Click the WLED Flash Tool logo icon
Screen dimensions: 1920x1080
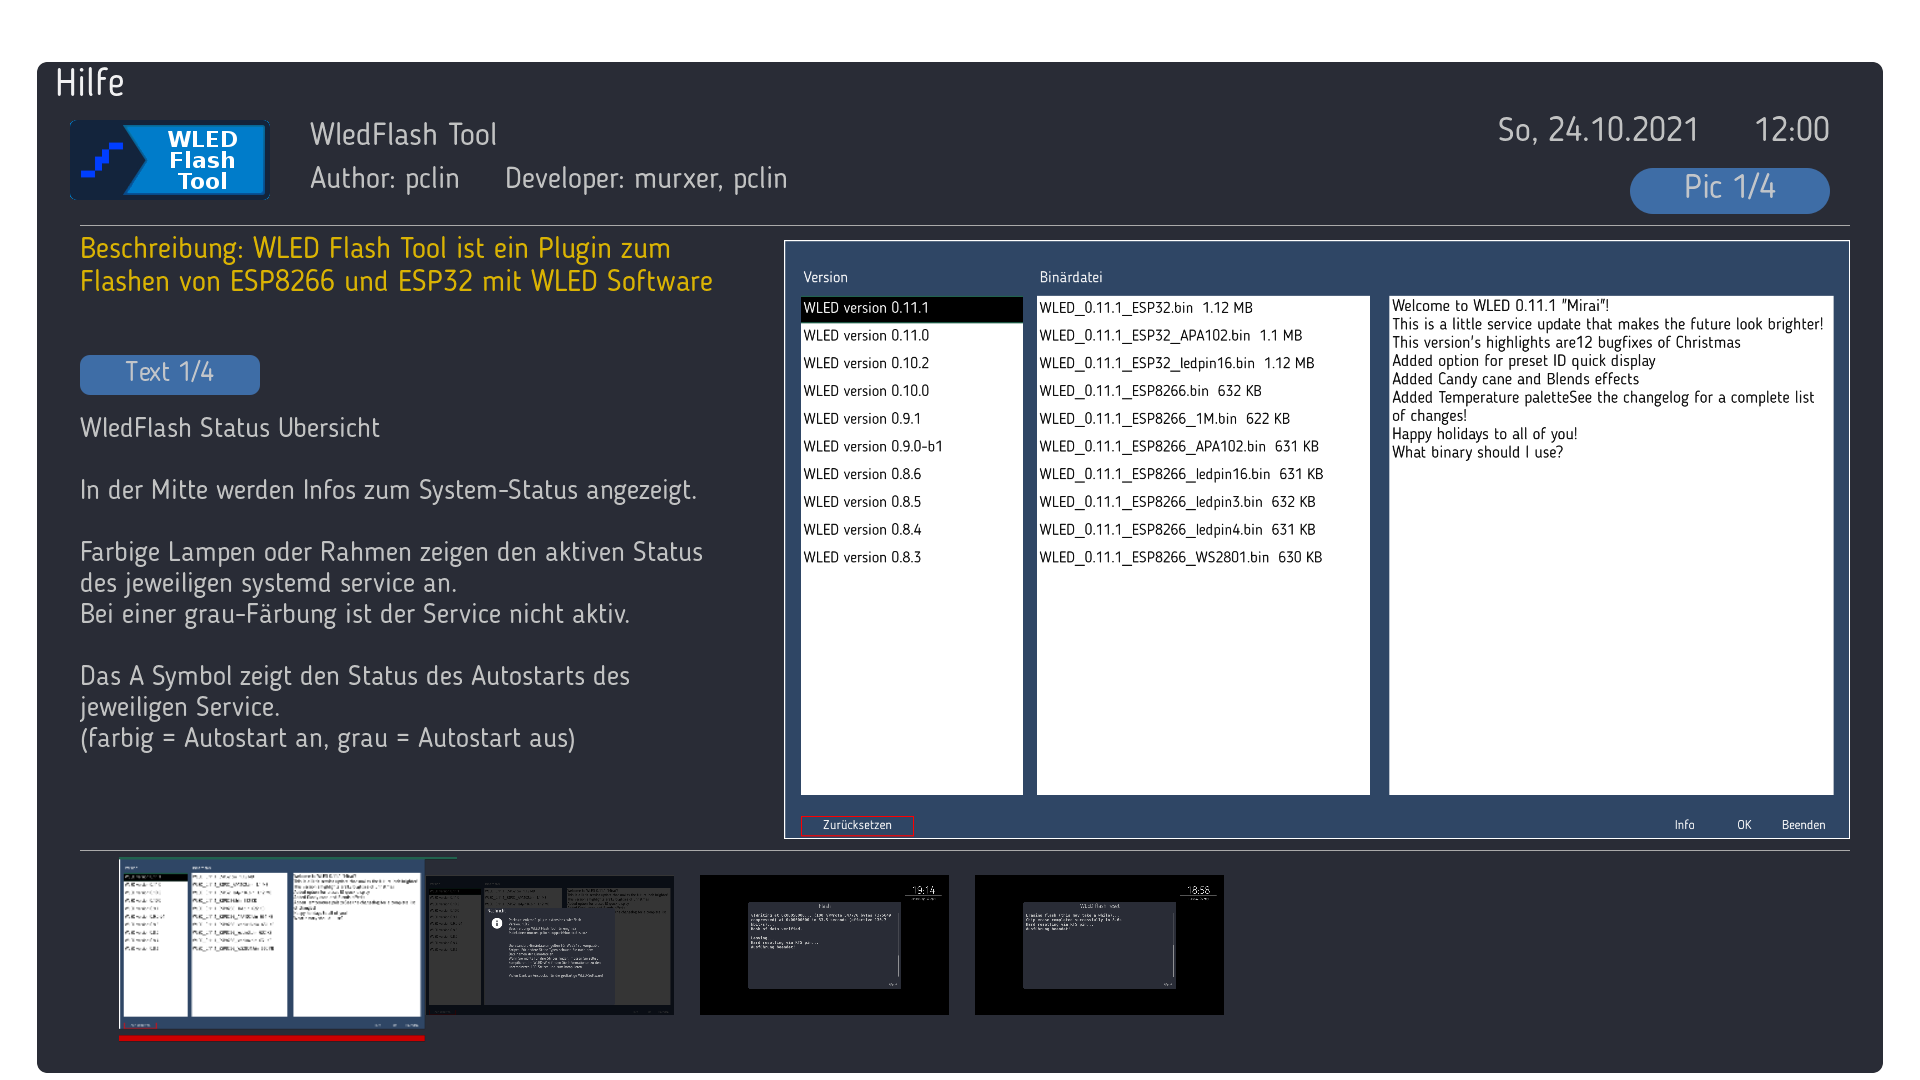tap(169, 160)
